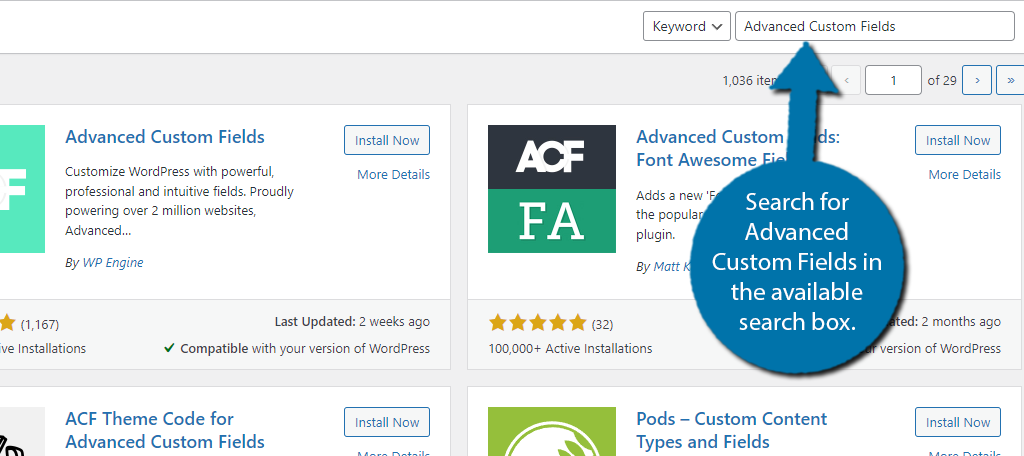Open ACF Theme Code for Advanced Custom Fields title

165,430
